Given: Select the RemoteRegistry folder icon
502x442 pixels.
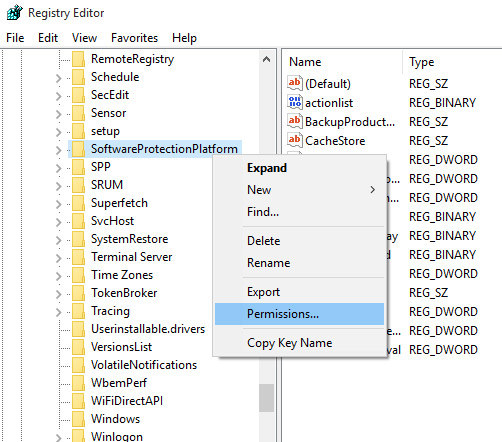Looking at the screenshot, I should pos(79,59).
